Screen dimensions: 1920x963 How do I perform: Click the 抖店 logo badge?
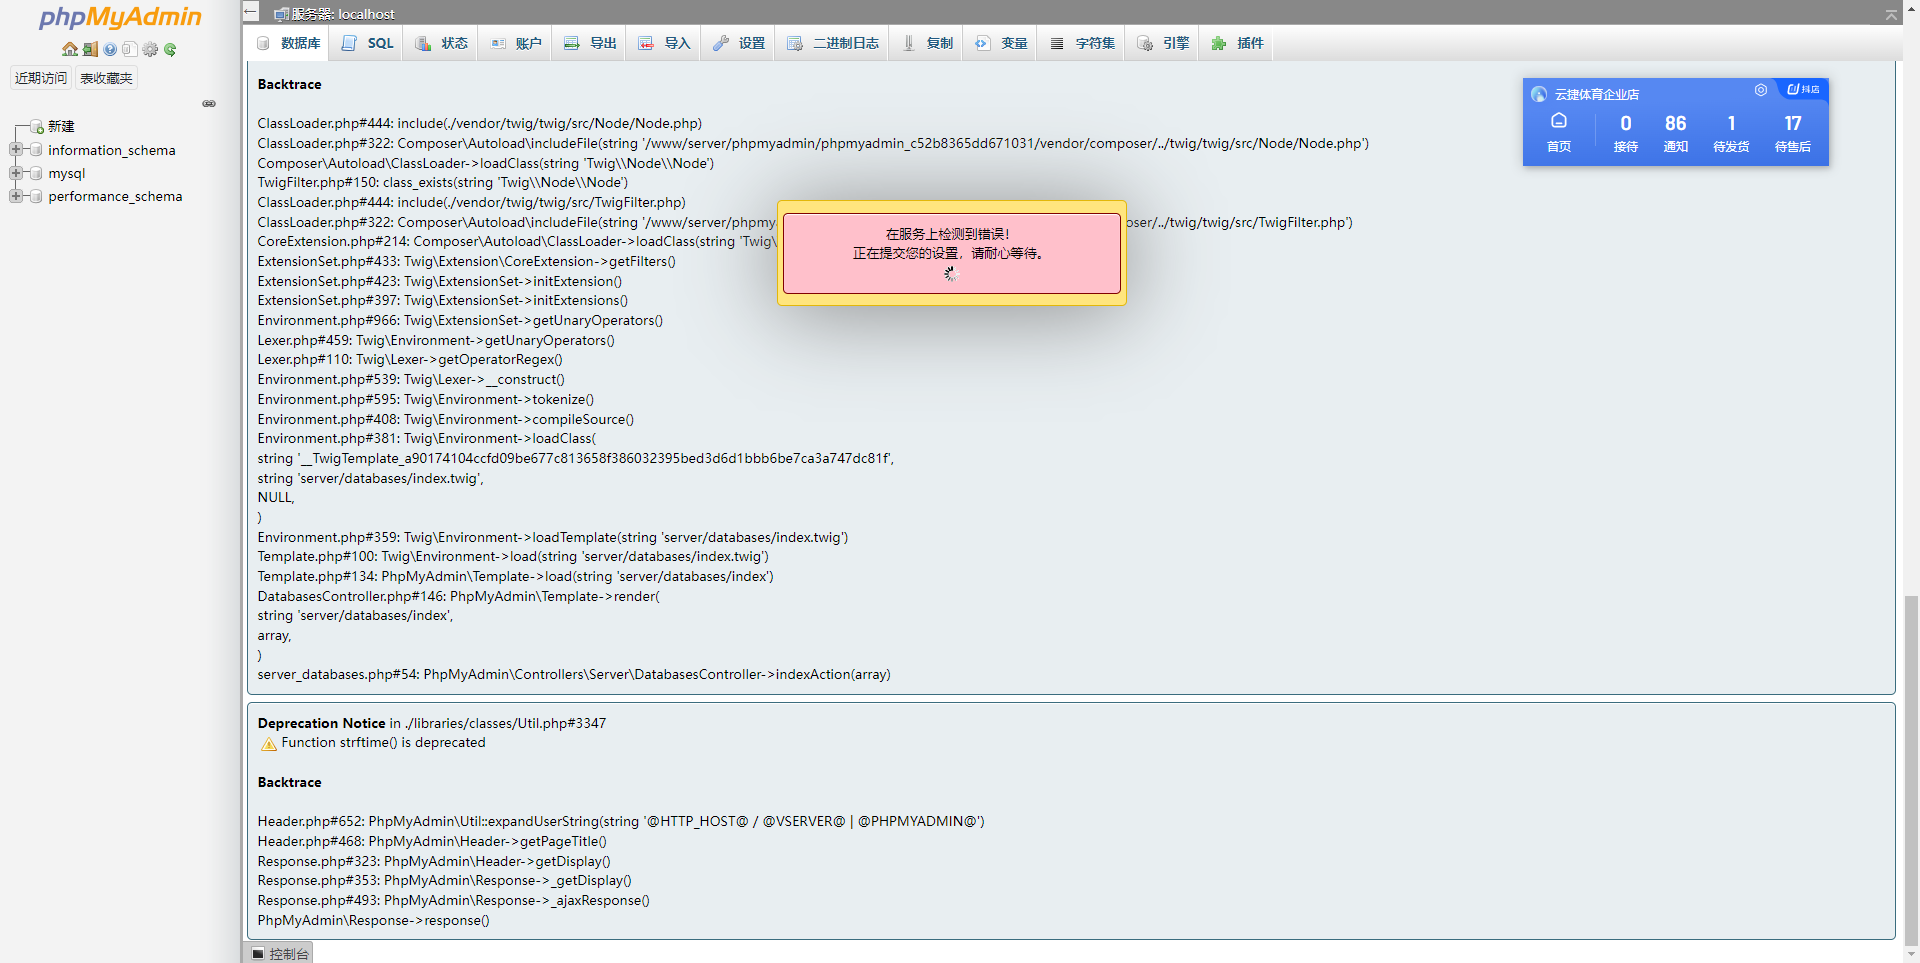click(x=1804, y=89)
